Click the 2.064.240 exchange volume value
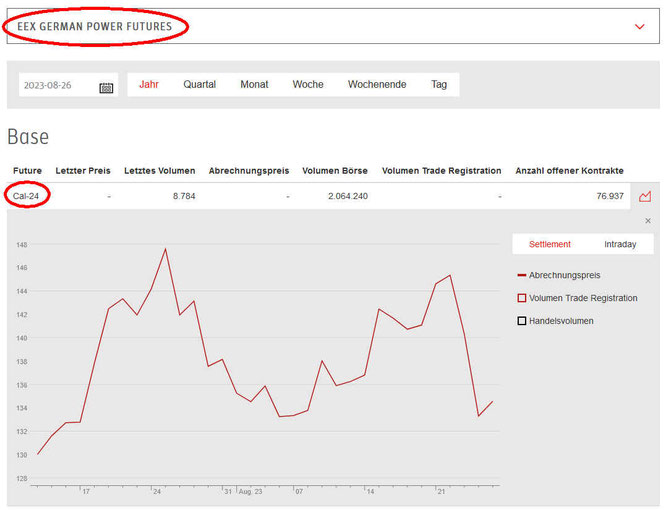 348,196
